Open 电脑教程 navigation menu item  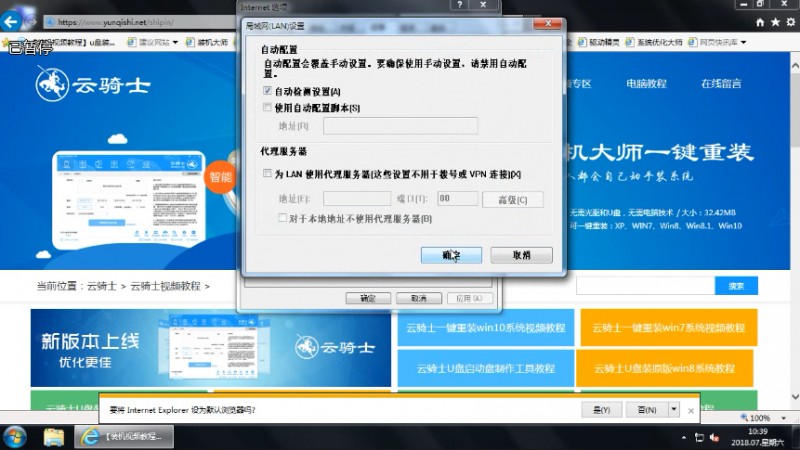click(646, 84)
